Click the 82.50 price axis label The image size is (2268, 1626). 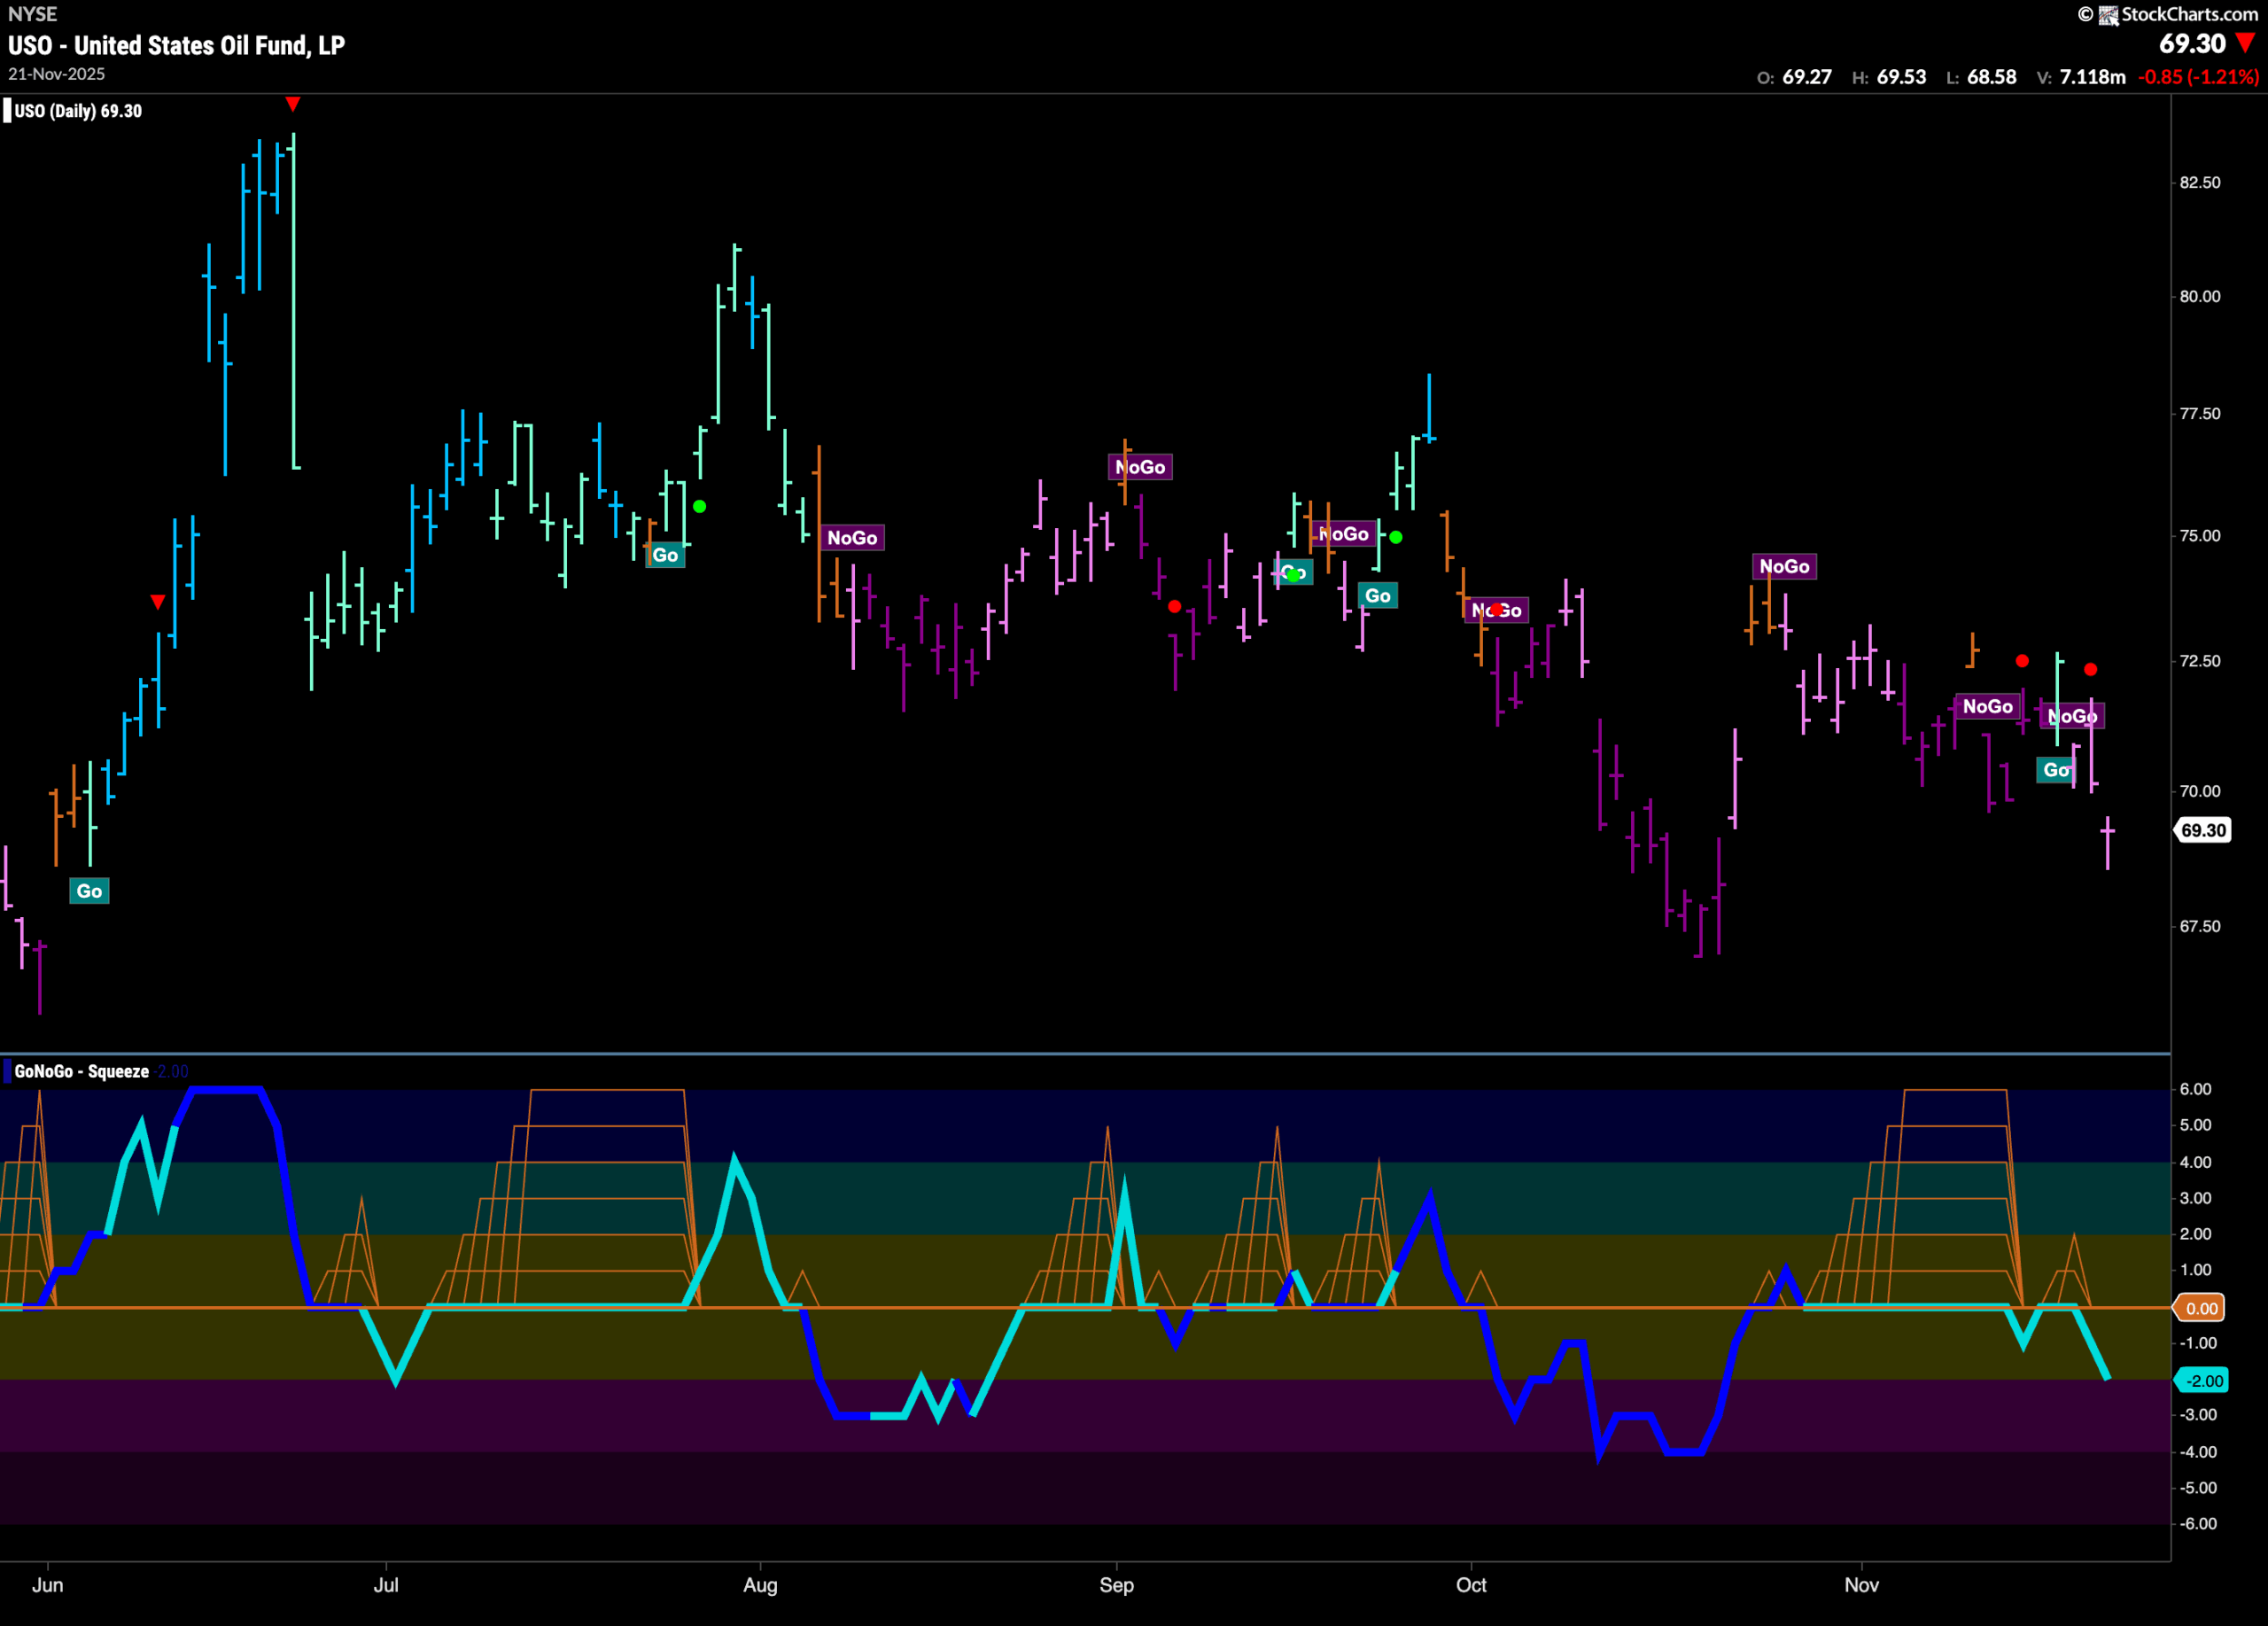(x=2200, y=182)
